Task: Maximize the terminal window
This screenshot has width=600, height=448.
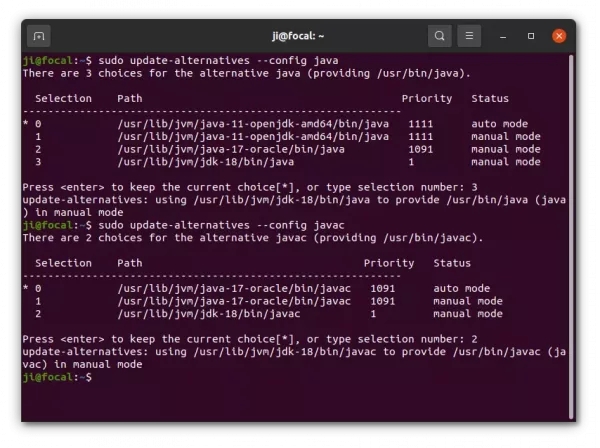Action: pos(532,36)
